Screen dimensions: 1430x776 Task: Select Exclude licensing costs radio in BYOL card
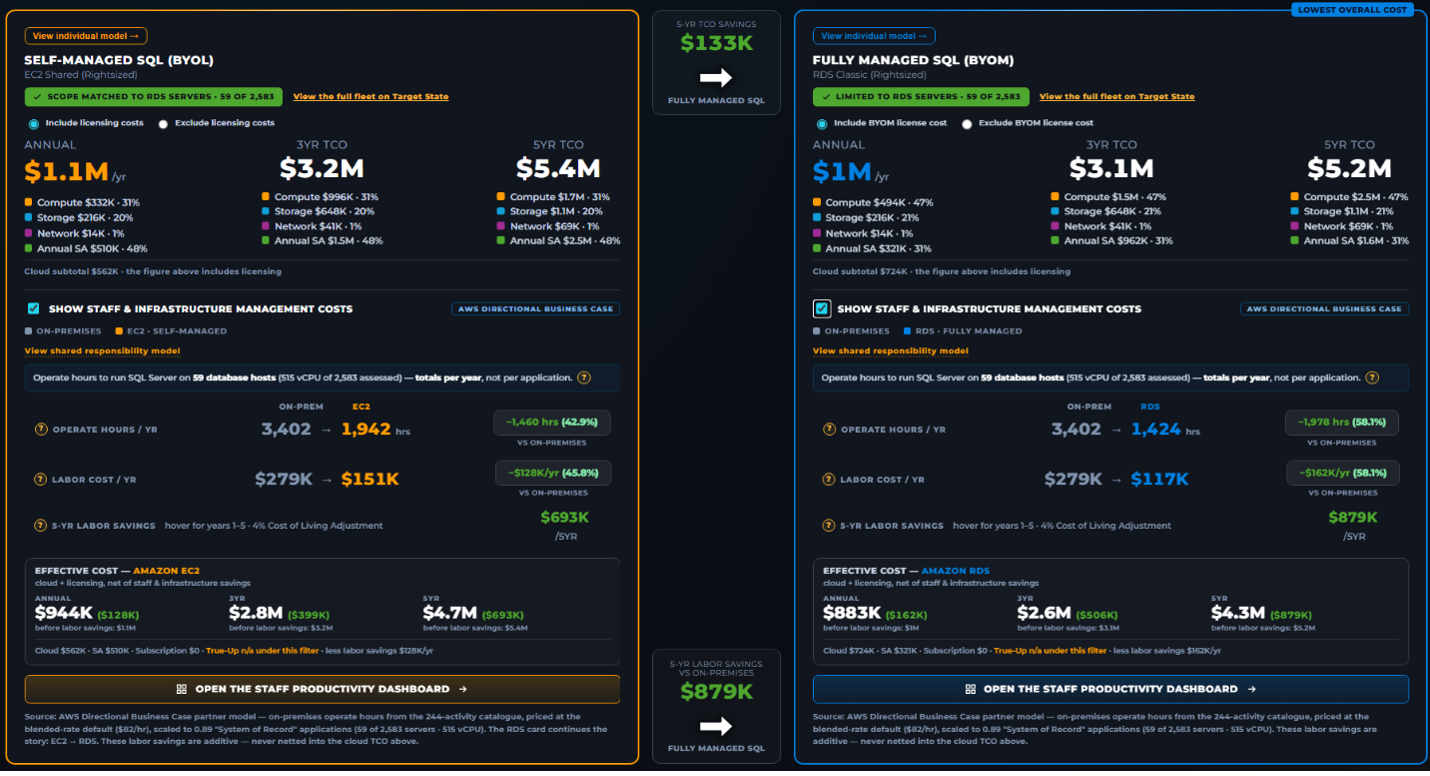[x=163, y=124]
